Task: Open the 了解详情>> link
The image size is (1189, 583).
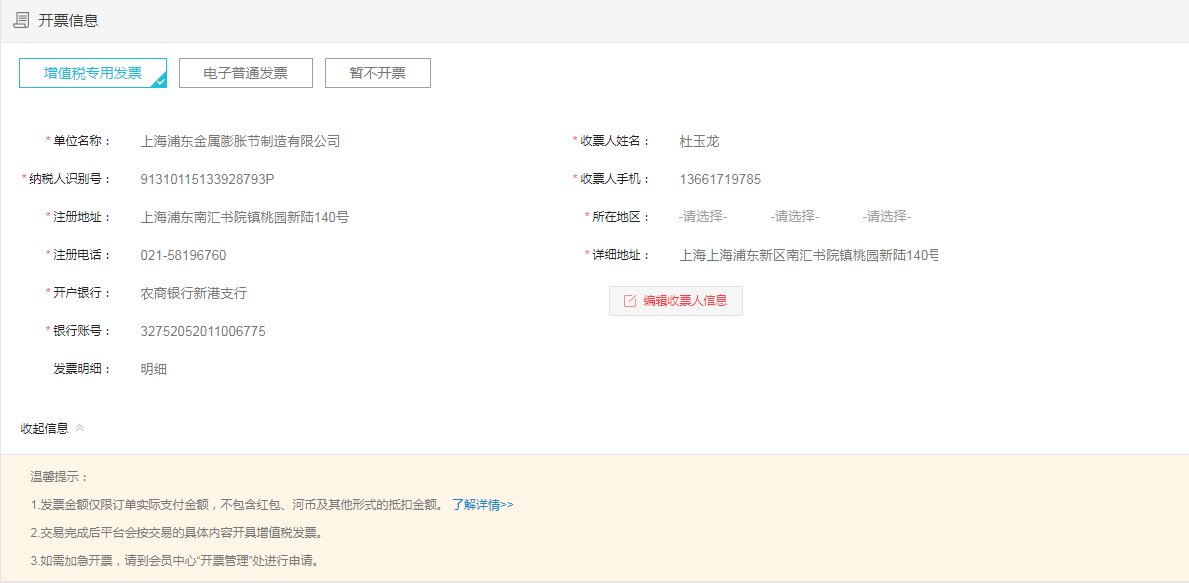Action: (483, 504)
